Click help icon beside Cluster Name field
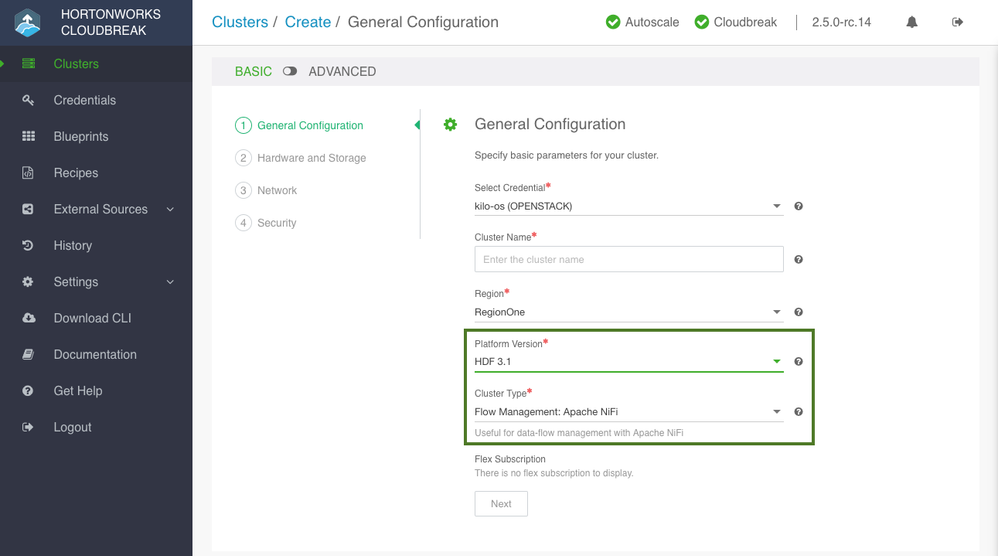Screen dimensions: 998x556 point(798,259)
